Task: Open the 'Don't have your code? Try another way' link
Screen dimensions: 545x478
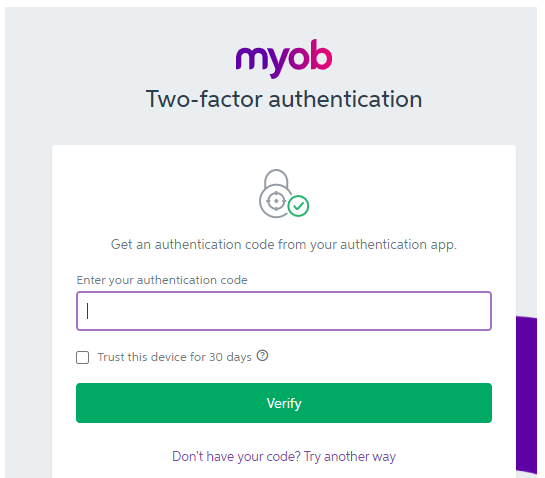Action: [x=284, y=456]
